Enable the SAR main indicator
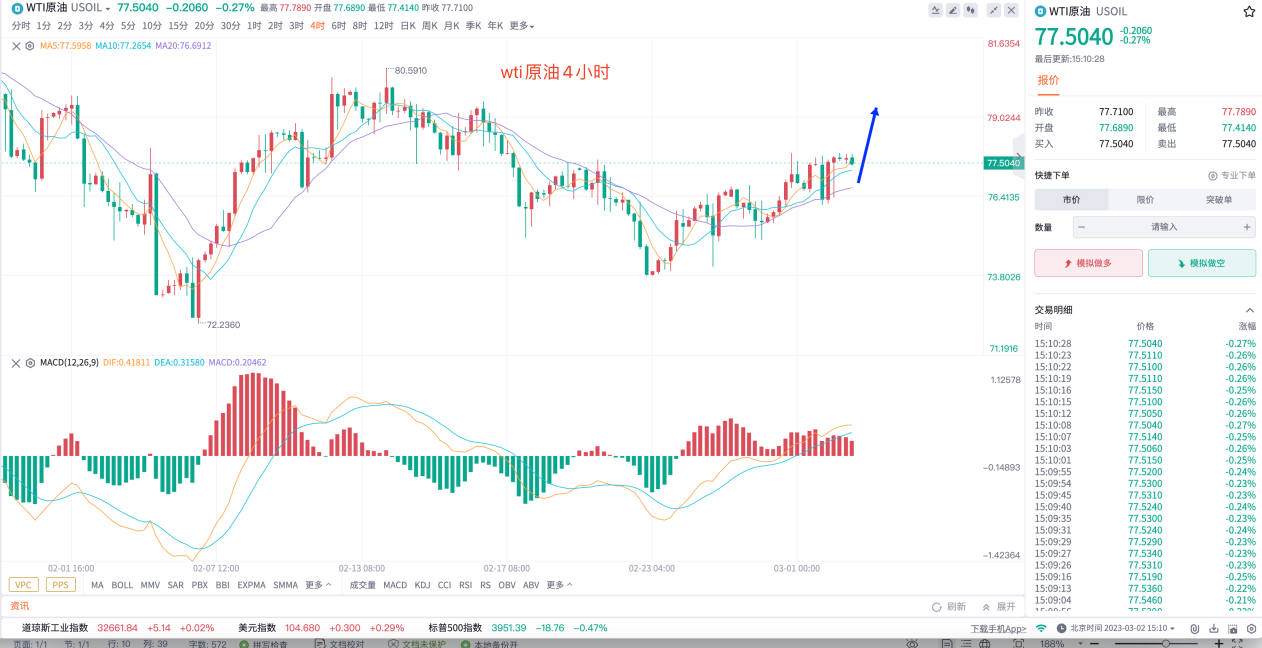Screen dimensions: 1262x648 tap(176, 585)
